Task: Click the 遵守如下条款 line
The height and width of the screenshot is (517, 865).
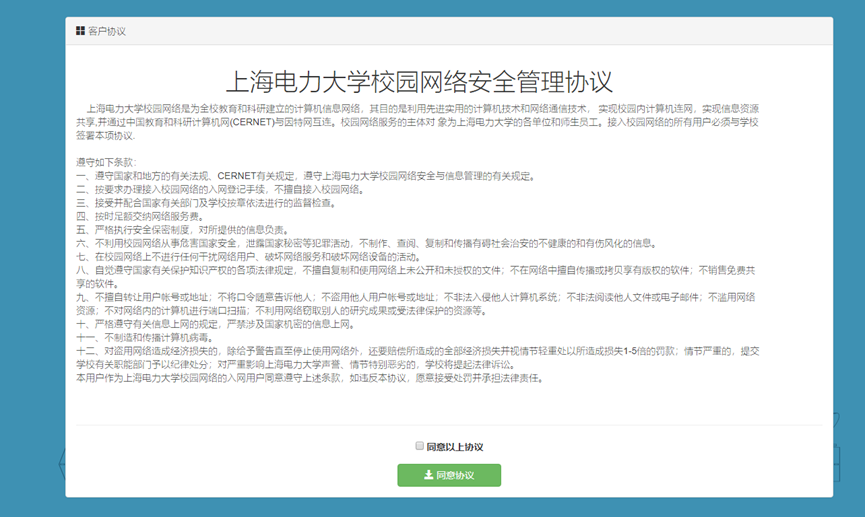Action: [105, 161]
